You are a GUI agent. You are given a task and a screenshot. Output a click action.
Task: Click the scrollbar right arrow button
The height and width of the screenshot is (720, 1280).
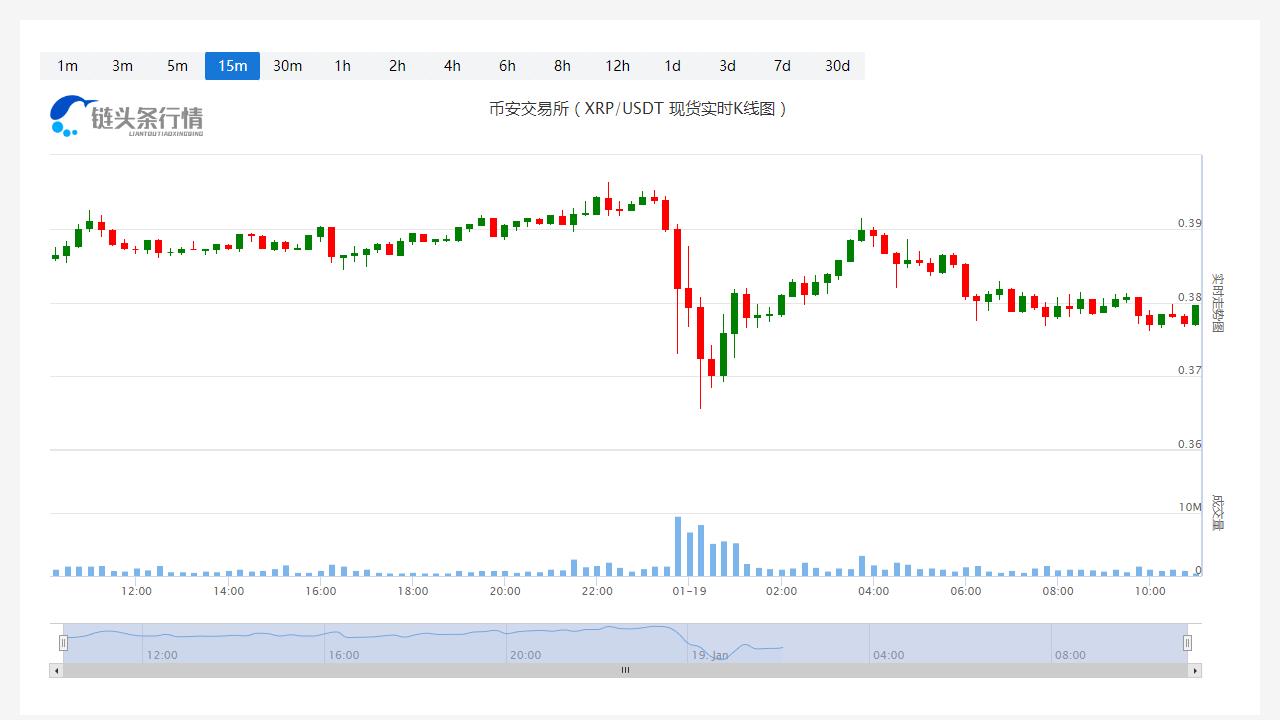1195,670
